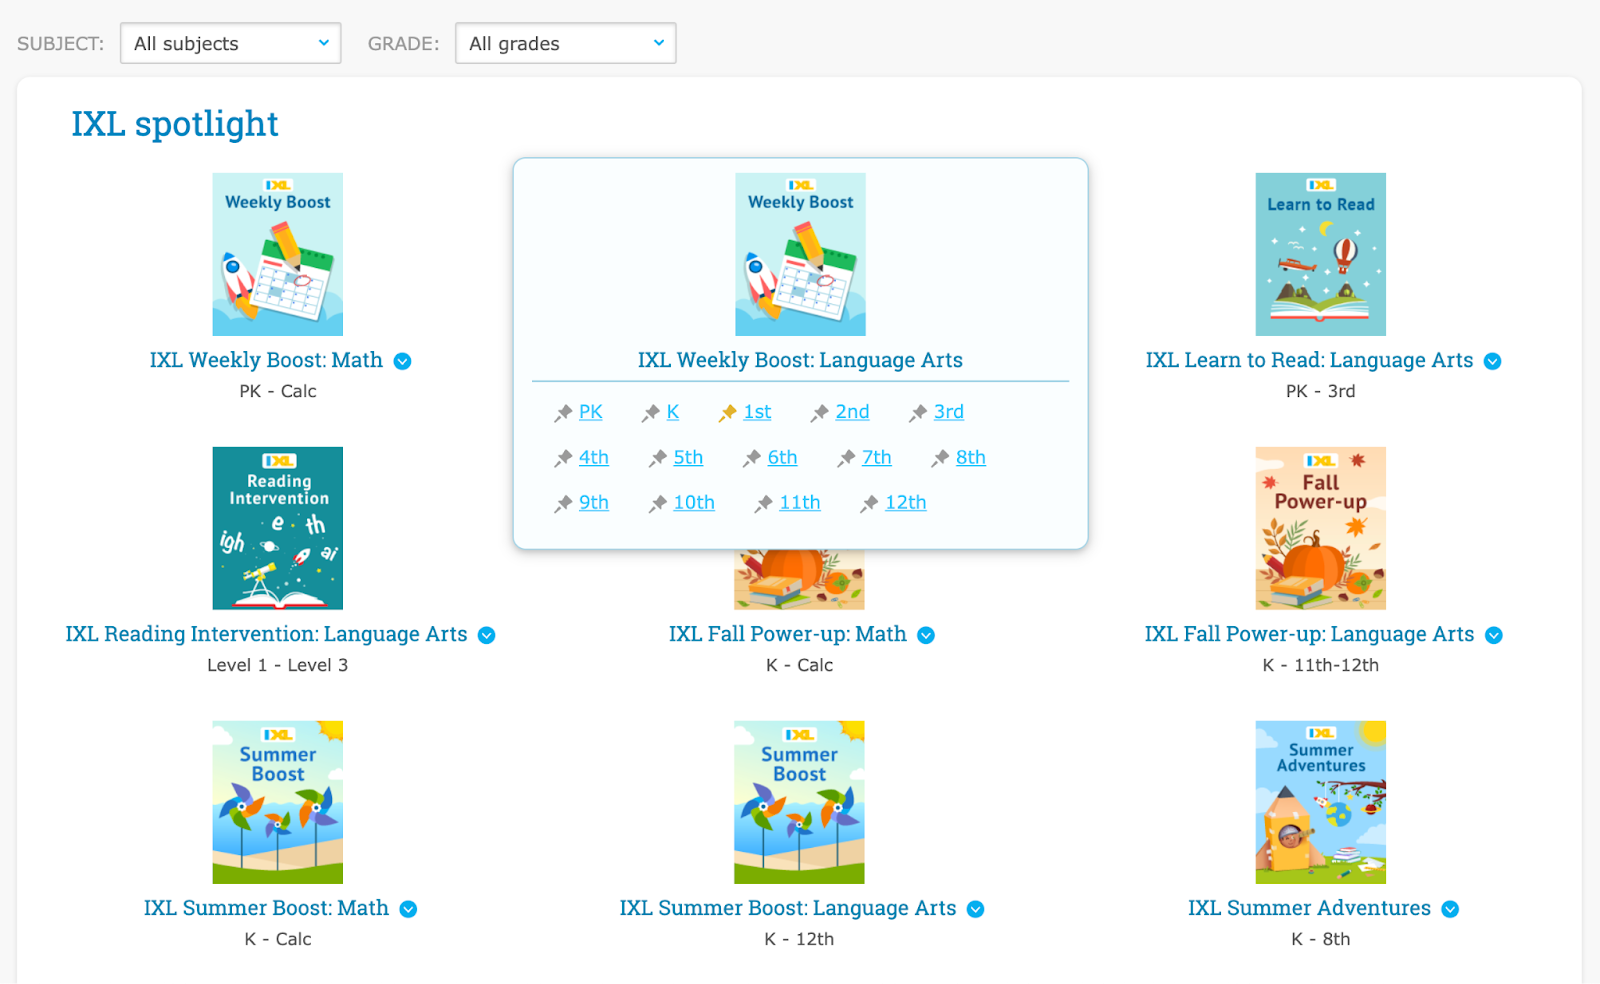Click the 'PK - 3rd' range text

point(1321,391)
